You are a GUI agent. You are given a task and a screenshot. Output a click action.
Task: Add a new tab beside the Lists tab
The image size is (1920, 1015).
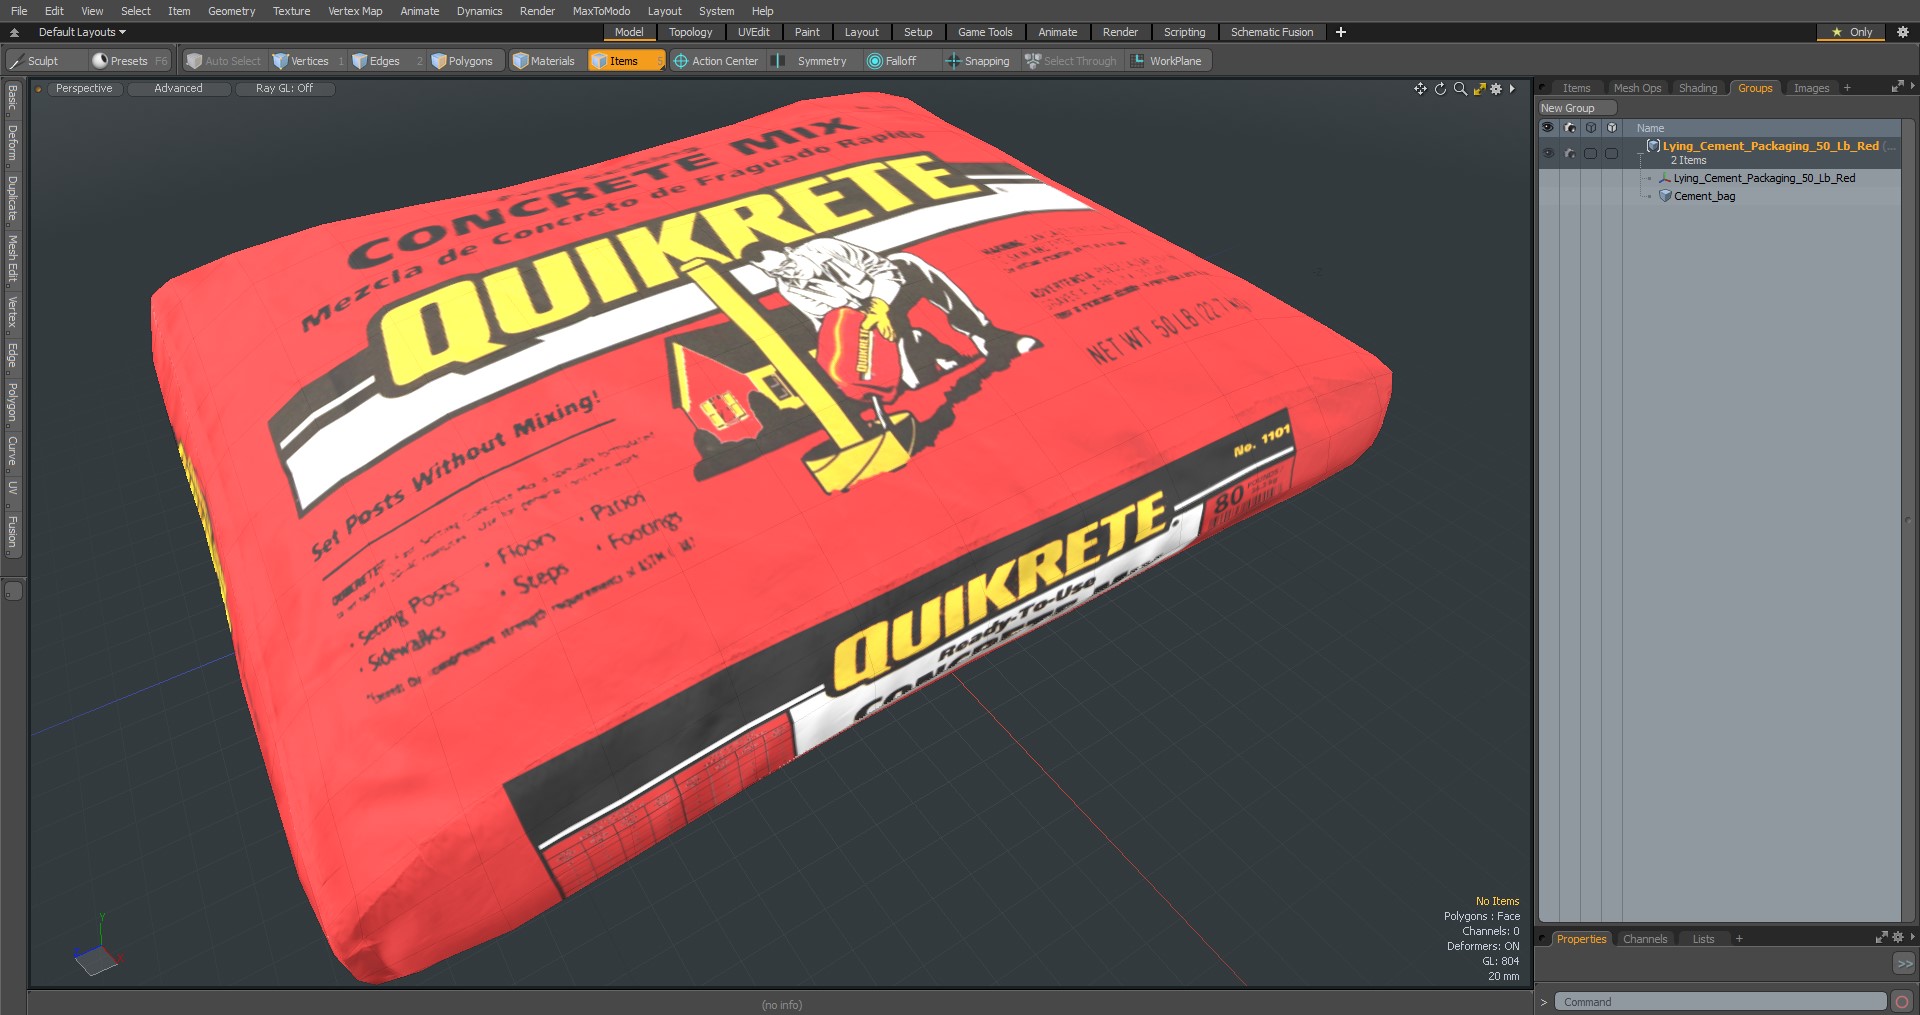(x=1739, y=939)
